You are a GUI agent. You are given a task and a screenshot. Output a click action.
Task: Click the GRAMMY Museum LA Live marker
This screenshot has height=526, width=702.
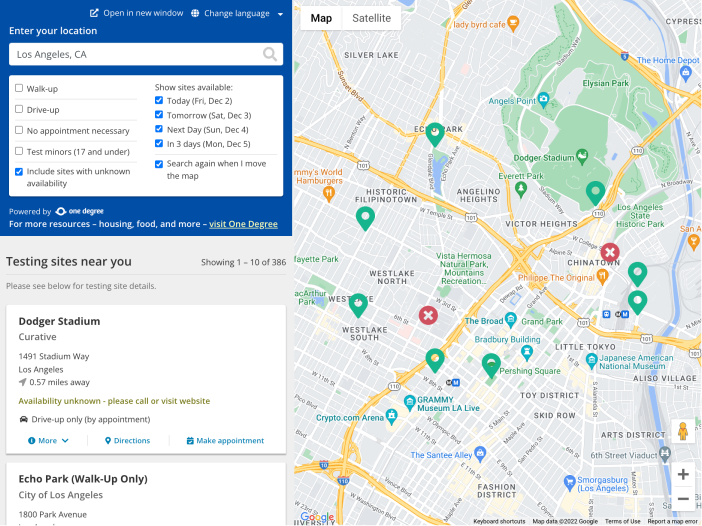[x=410, y=402]
